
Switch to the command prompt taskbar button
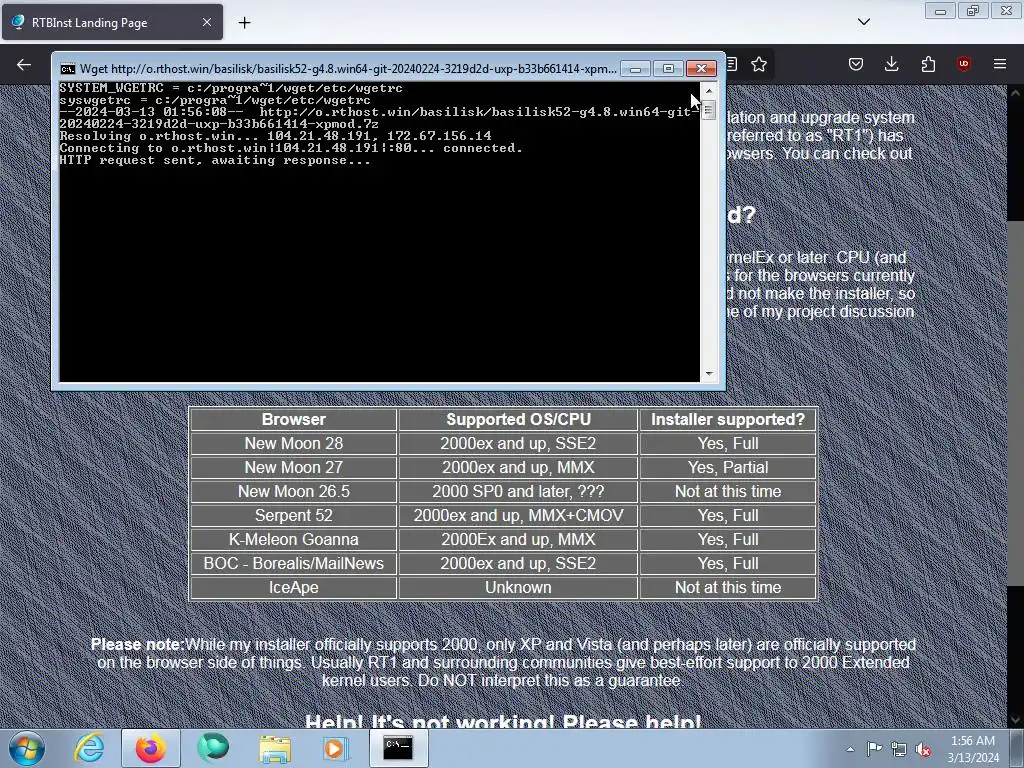click(x=398, y=748)
